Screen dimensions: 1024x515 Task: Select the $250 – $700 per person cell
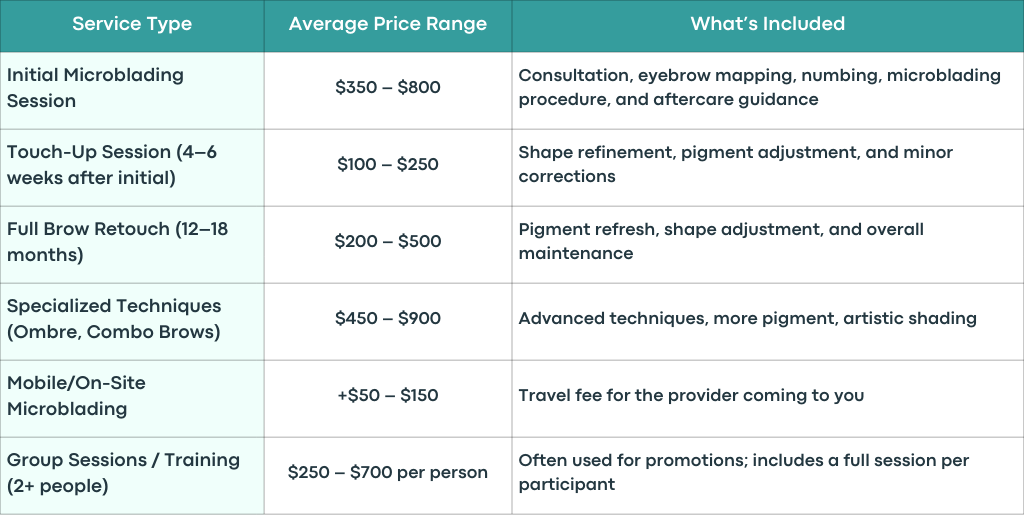point(388,476)
